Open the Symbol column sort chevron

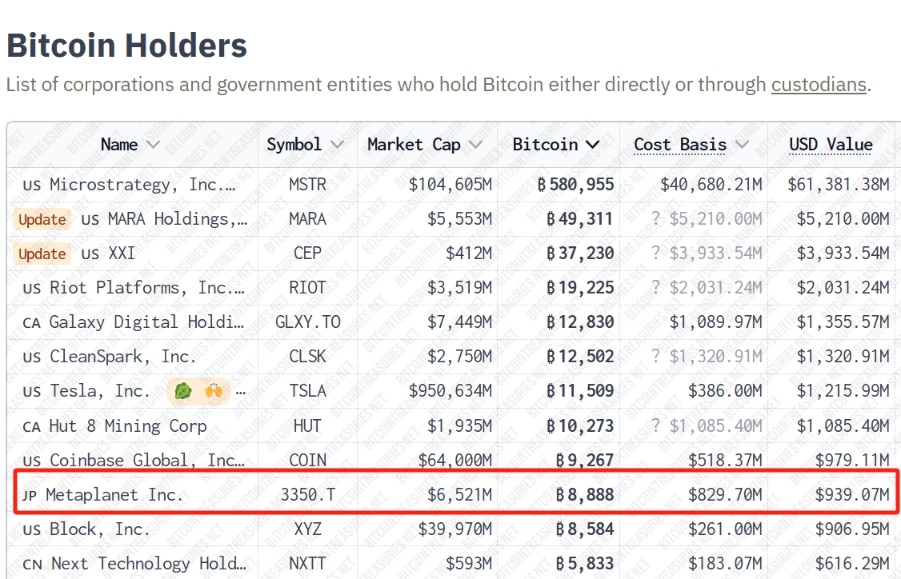337,145
